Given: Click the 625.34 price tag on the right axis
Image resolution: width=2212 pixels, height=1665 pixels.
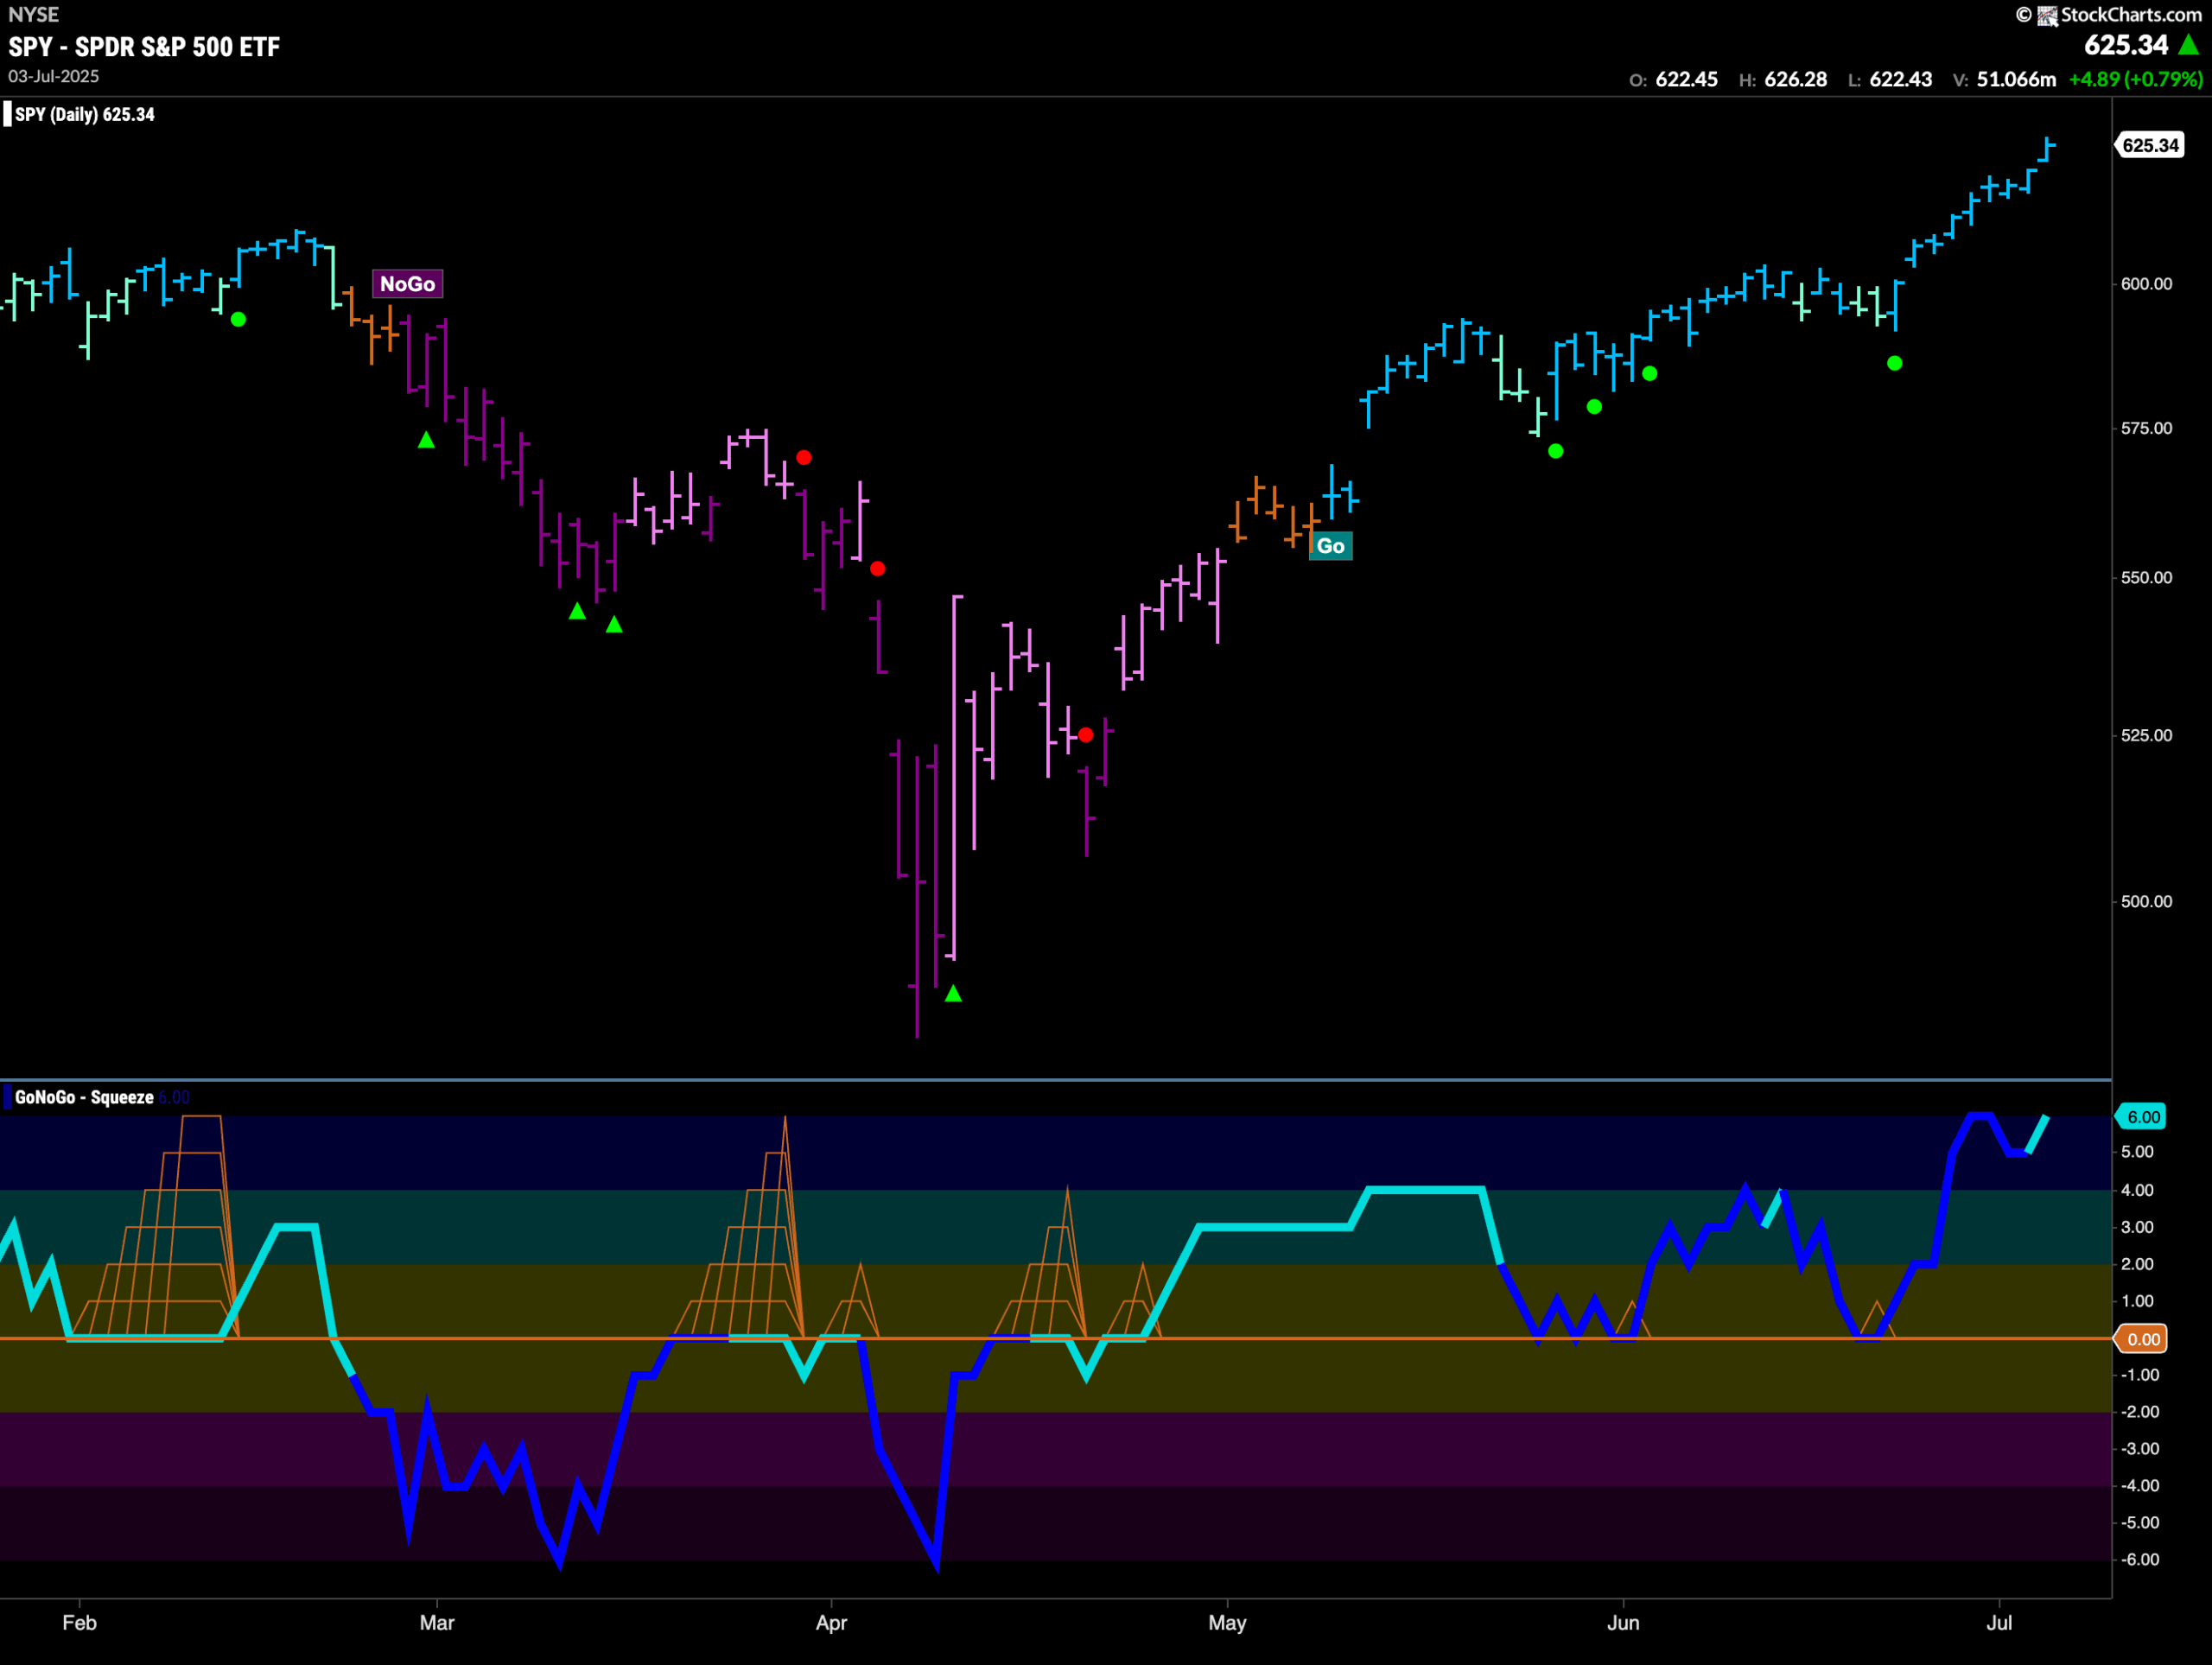Looking at the screenshot, I should (2151, 145).
